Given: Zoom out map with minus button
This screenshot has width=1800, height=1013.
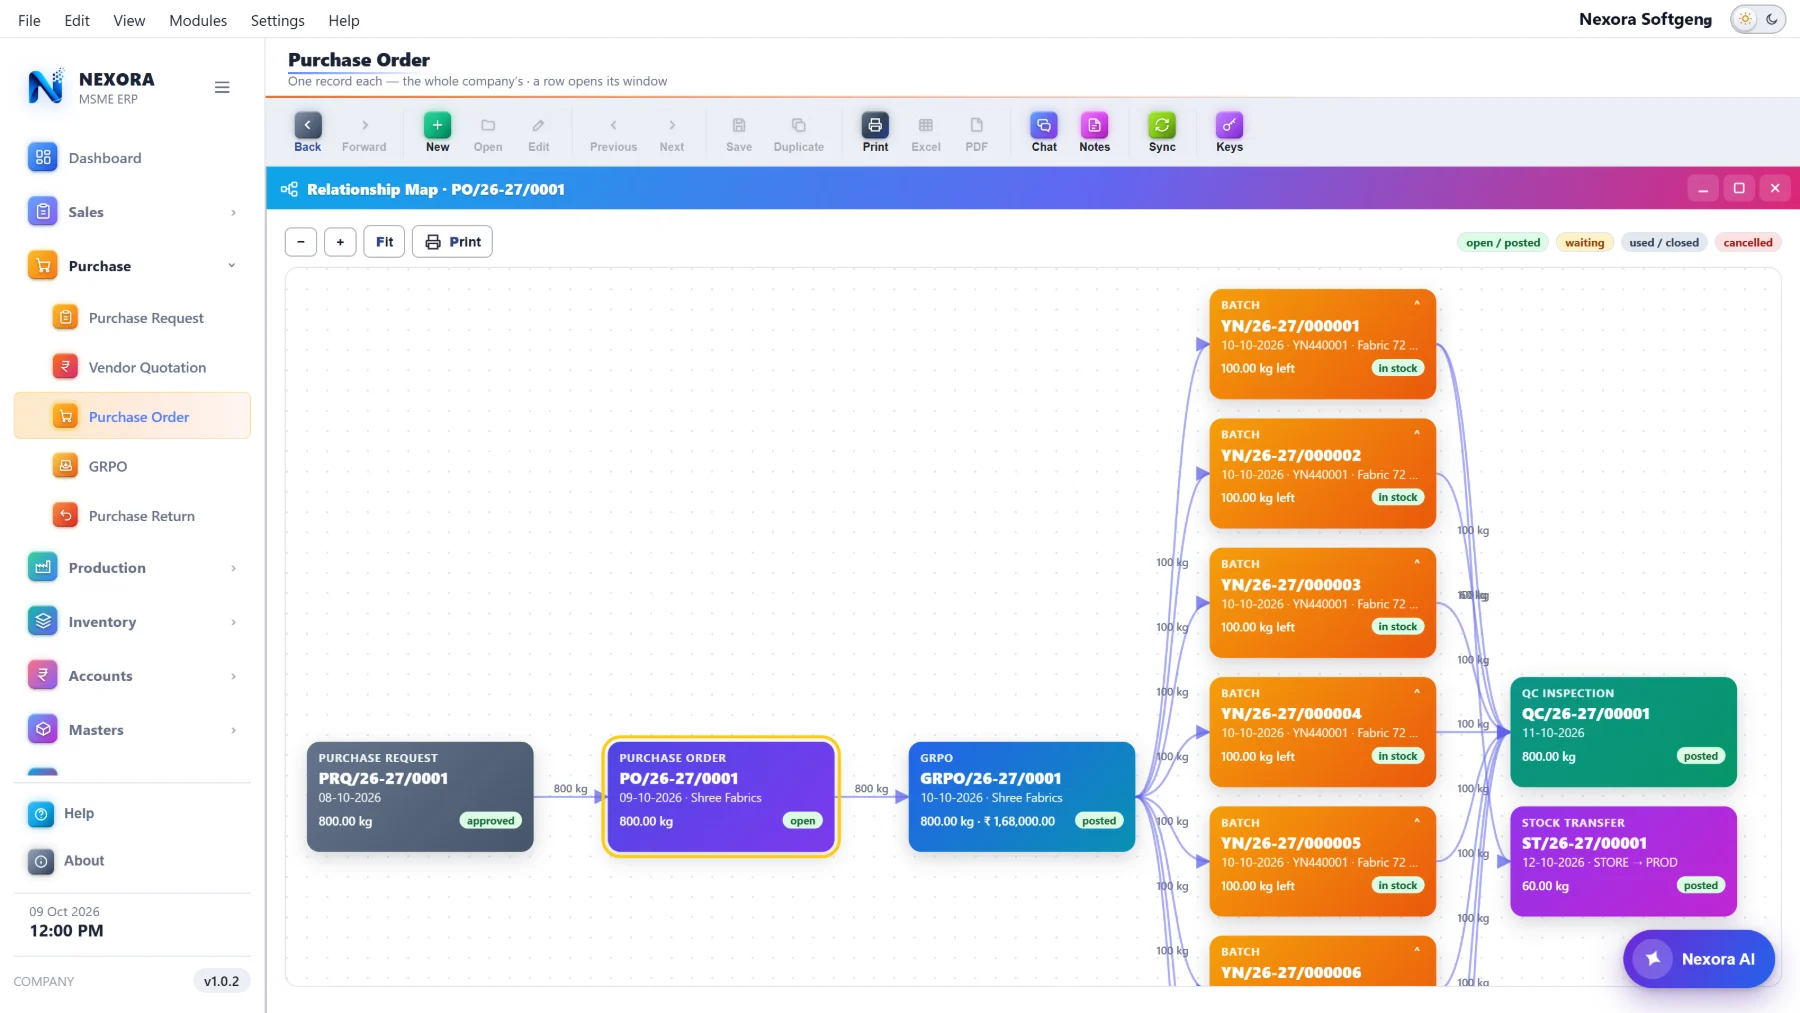Looking at the screenshot, I should 300,242.
